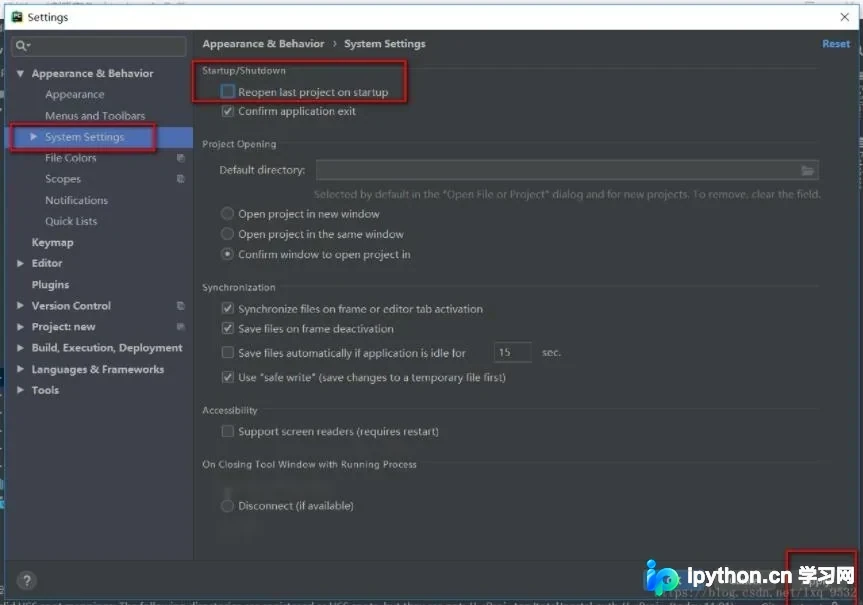
Task: Enable Reopen last project on startup
Action: (x=227, y=91)
